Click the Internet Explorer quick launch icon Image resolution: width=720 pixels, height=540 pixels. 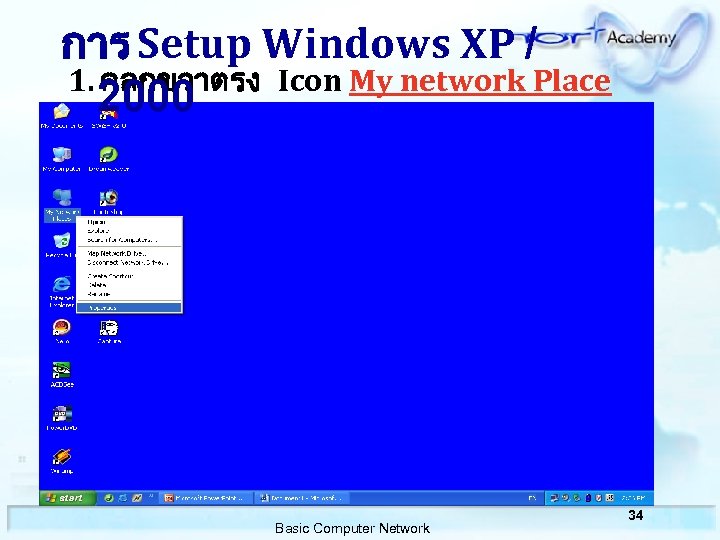pyautogui.click(x=123, y=498)
